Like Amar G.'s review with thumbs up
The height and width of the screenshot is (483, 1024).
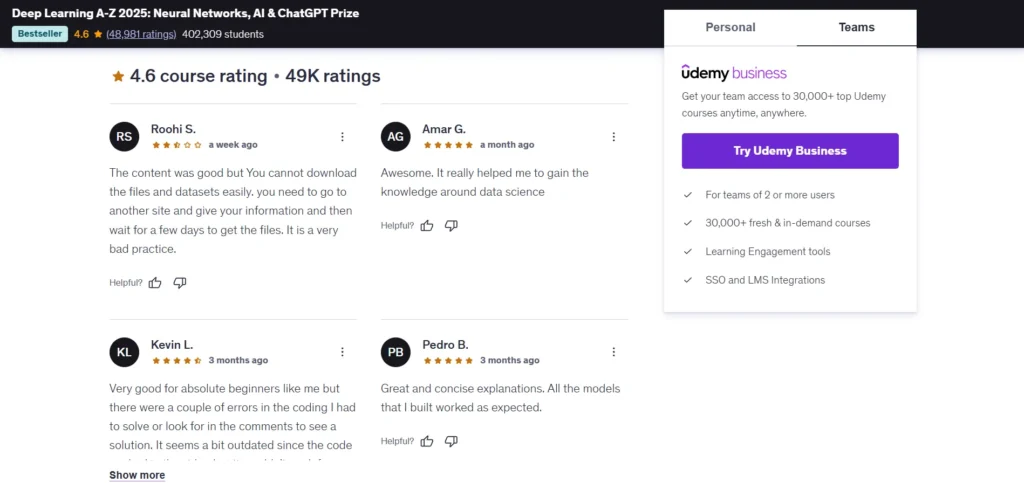[427, 226]
